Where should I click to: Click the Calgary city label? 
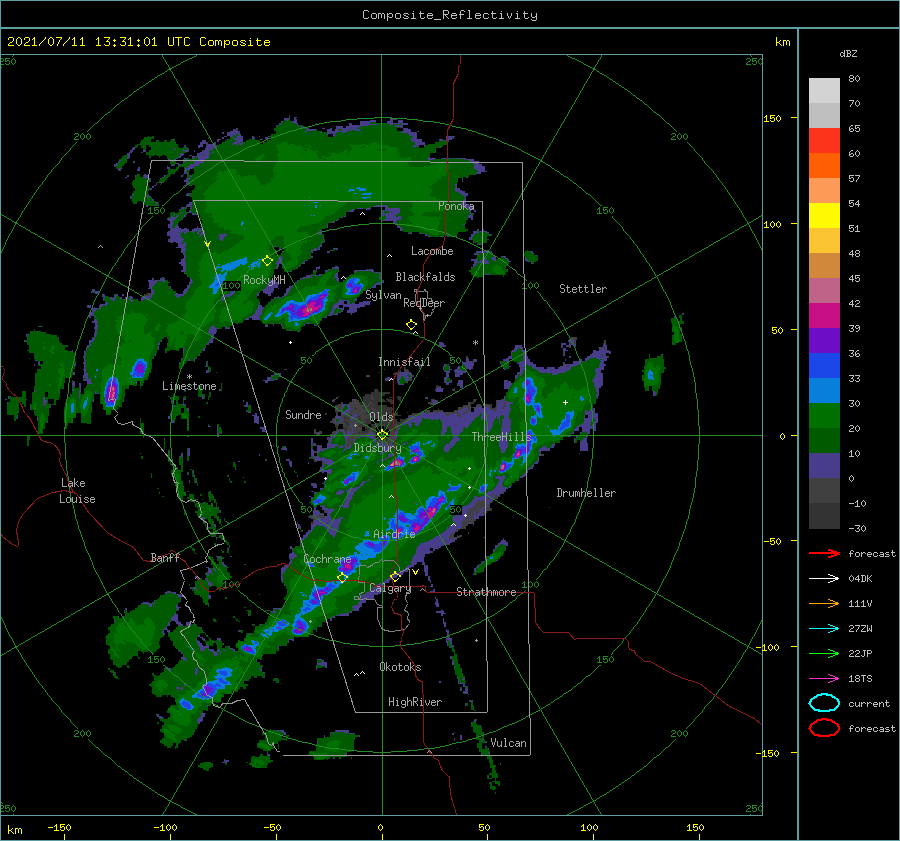(390, 588)
